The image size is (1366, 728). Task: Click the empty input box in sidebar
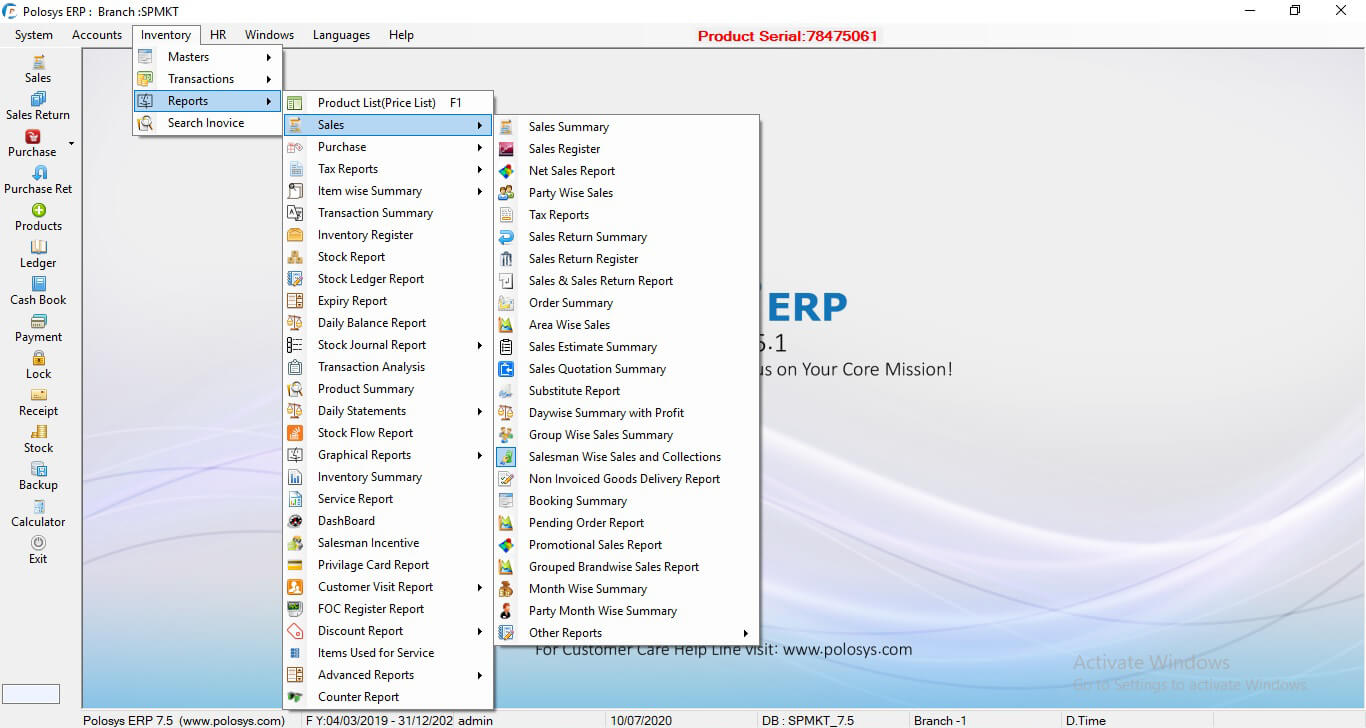(31, 694)
